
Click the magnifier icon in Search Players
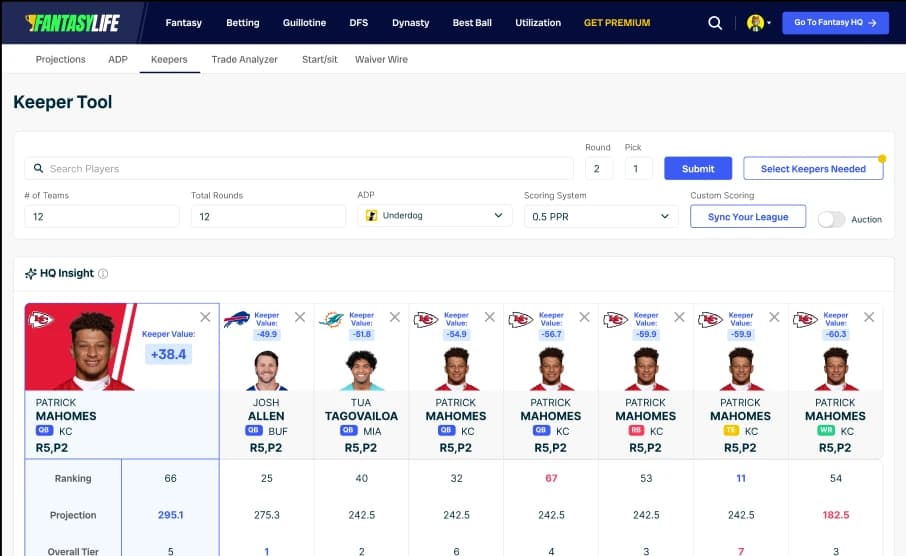point(38,168)
